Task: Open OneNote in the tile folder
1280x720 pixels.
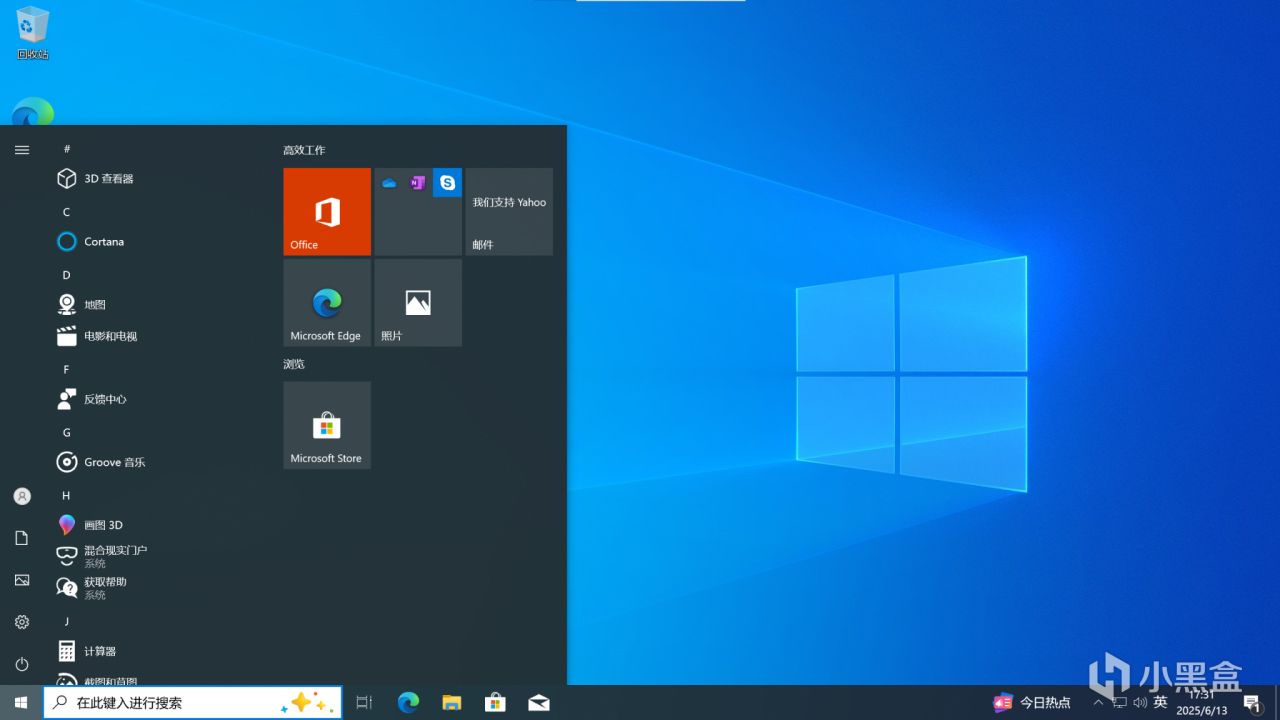Action: (418, 183)
